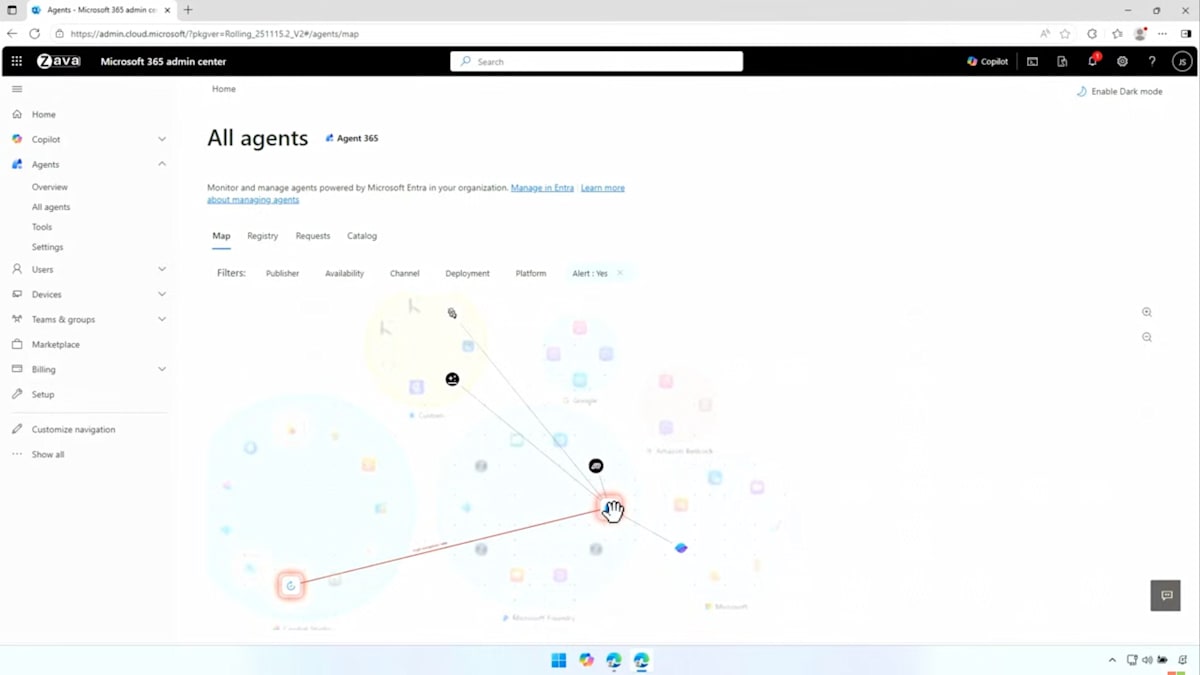Click the Agent 365 badge
Screen dimensions: 1200x675
pyautogui.click(x=352, y=138)
